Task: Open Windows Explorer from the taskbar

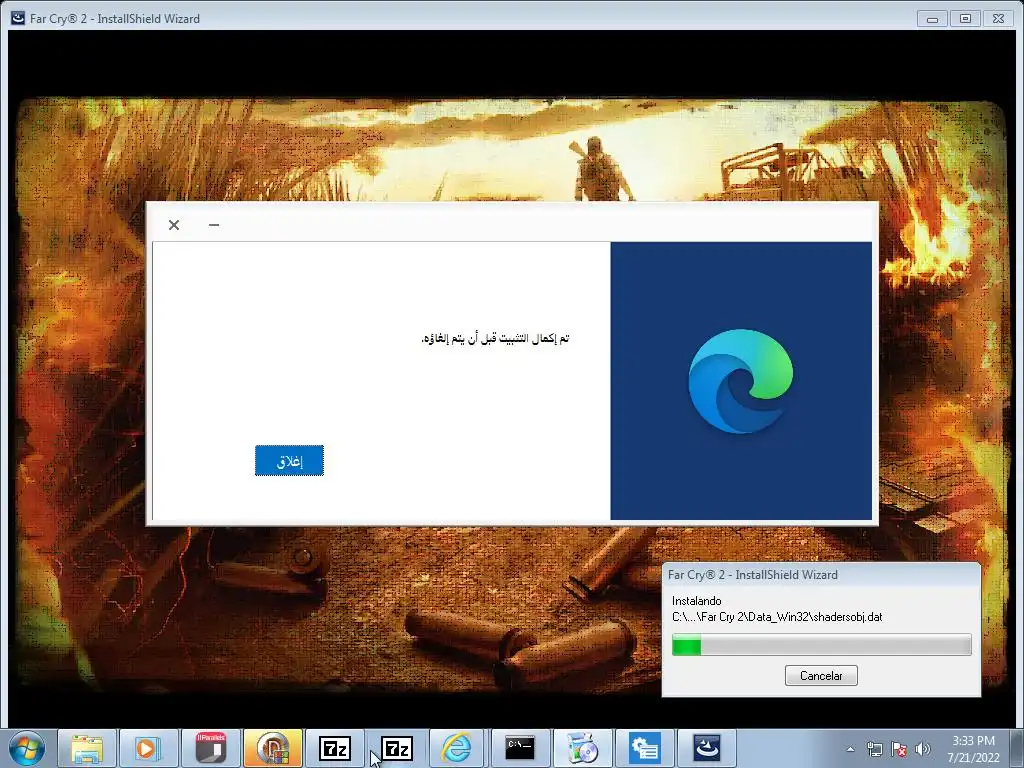Action: click(x=87, y=748)
